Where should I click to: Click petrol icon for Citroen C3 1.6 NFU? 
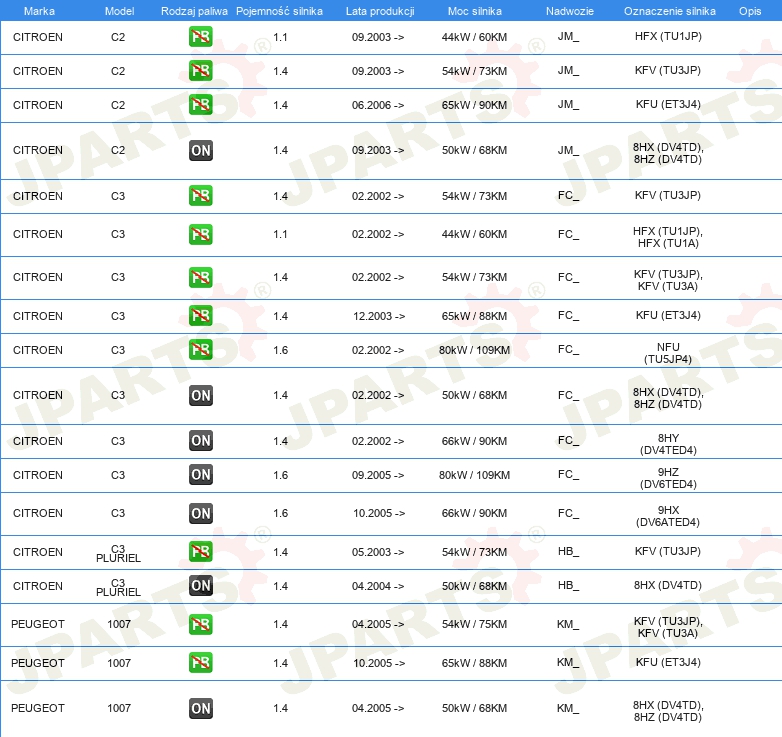pyautogui.click(x=200, y=350)
